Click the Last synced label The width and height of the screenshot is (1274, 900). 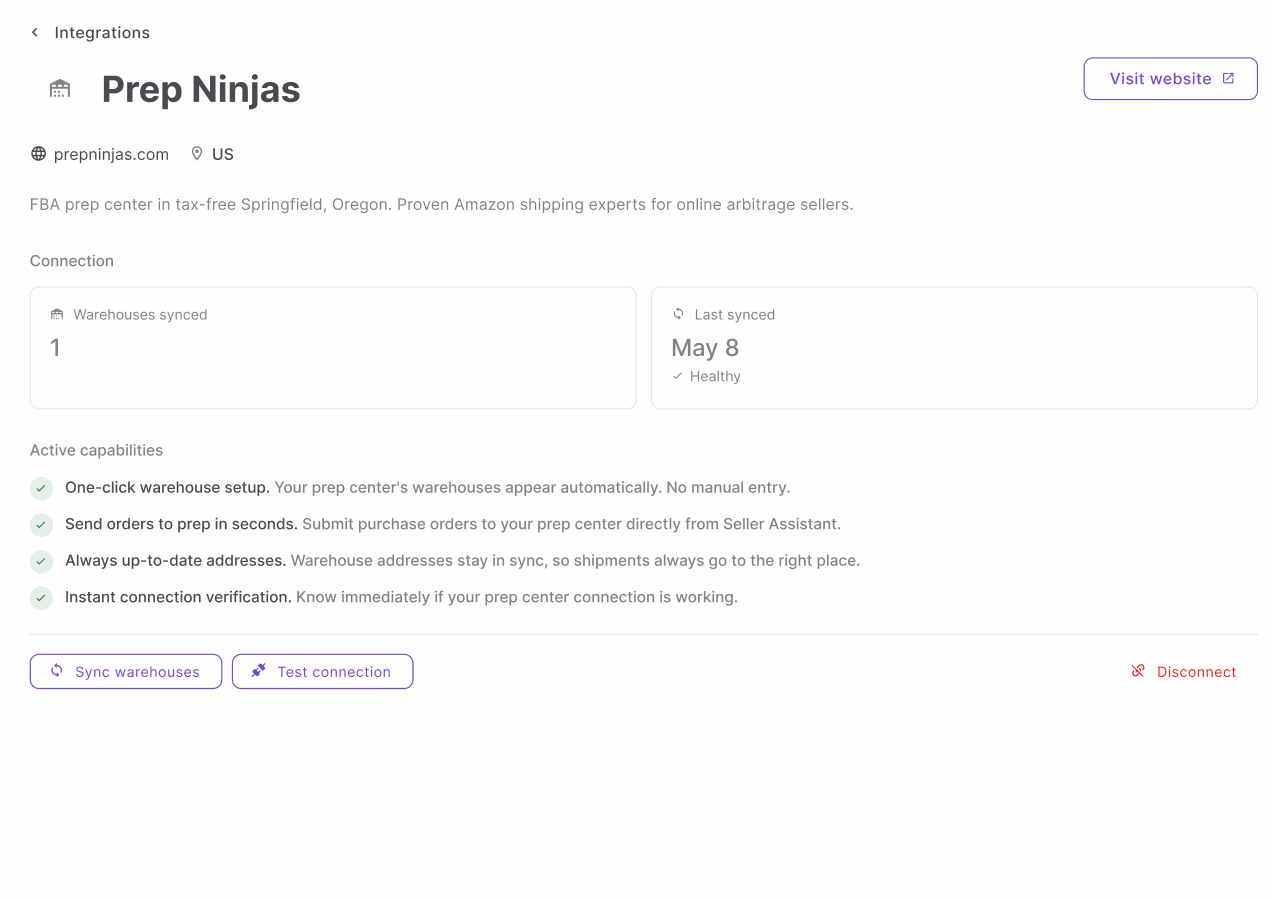click(x=735, y=314)
